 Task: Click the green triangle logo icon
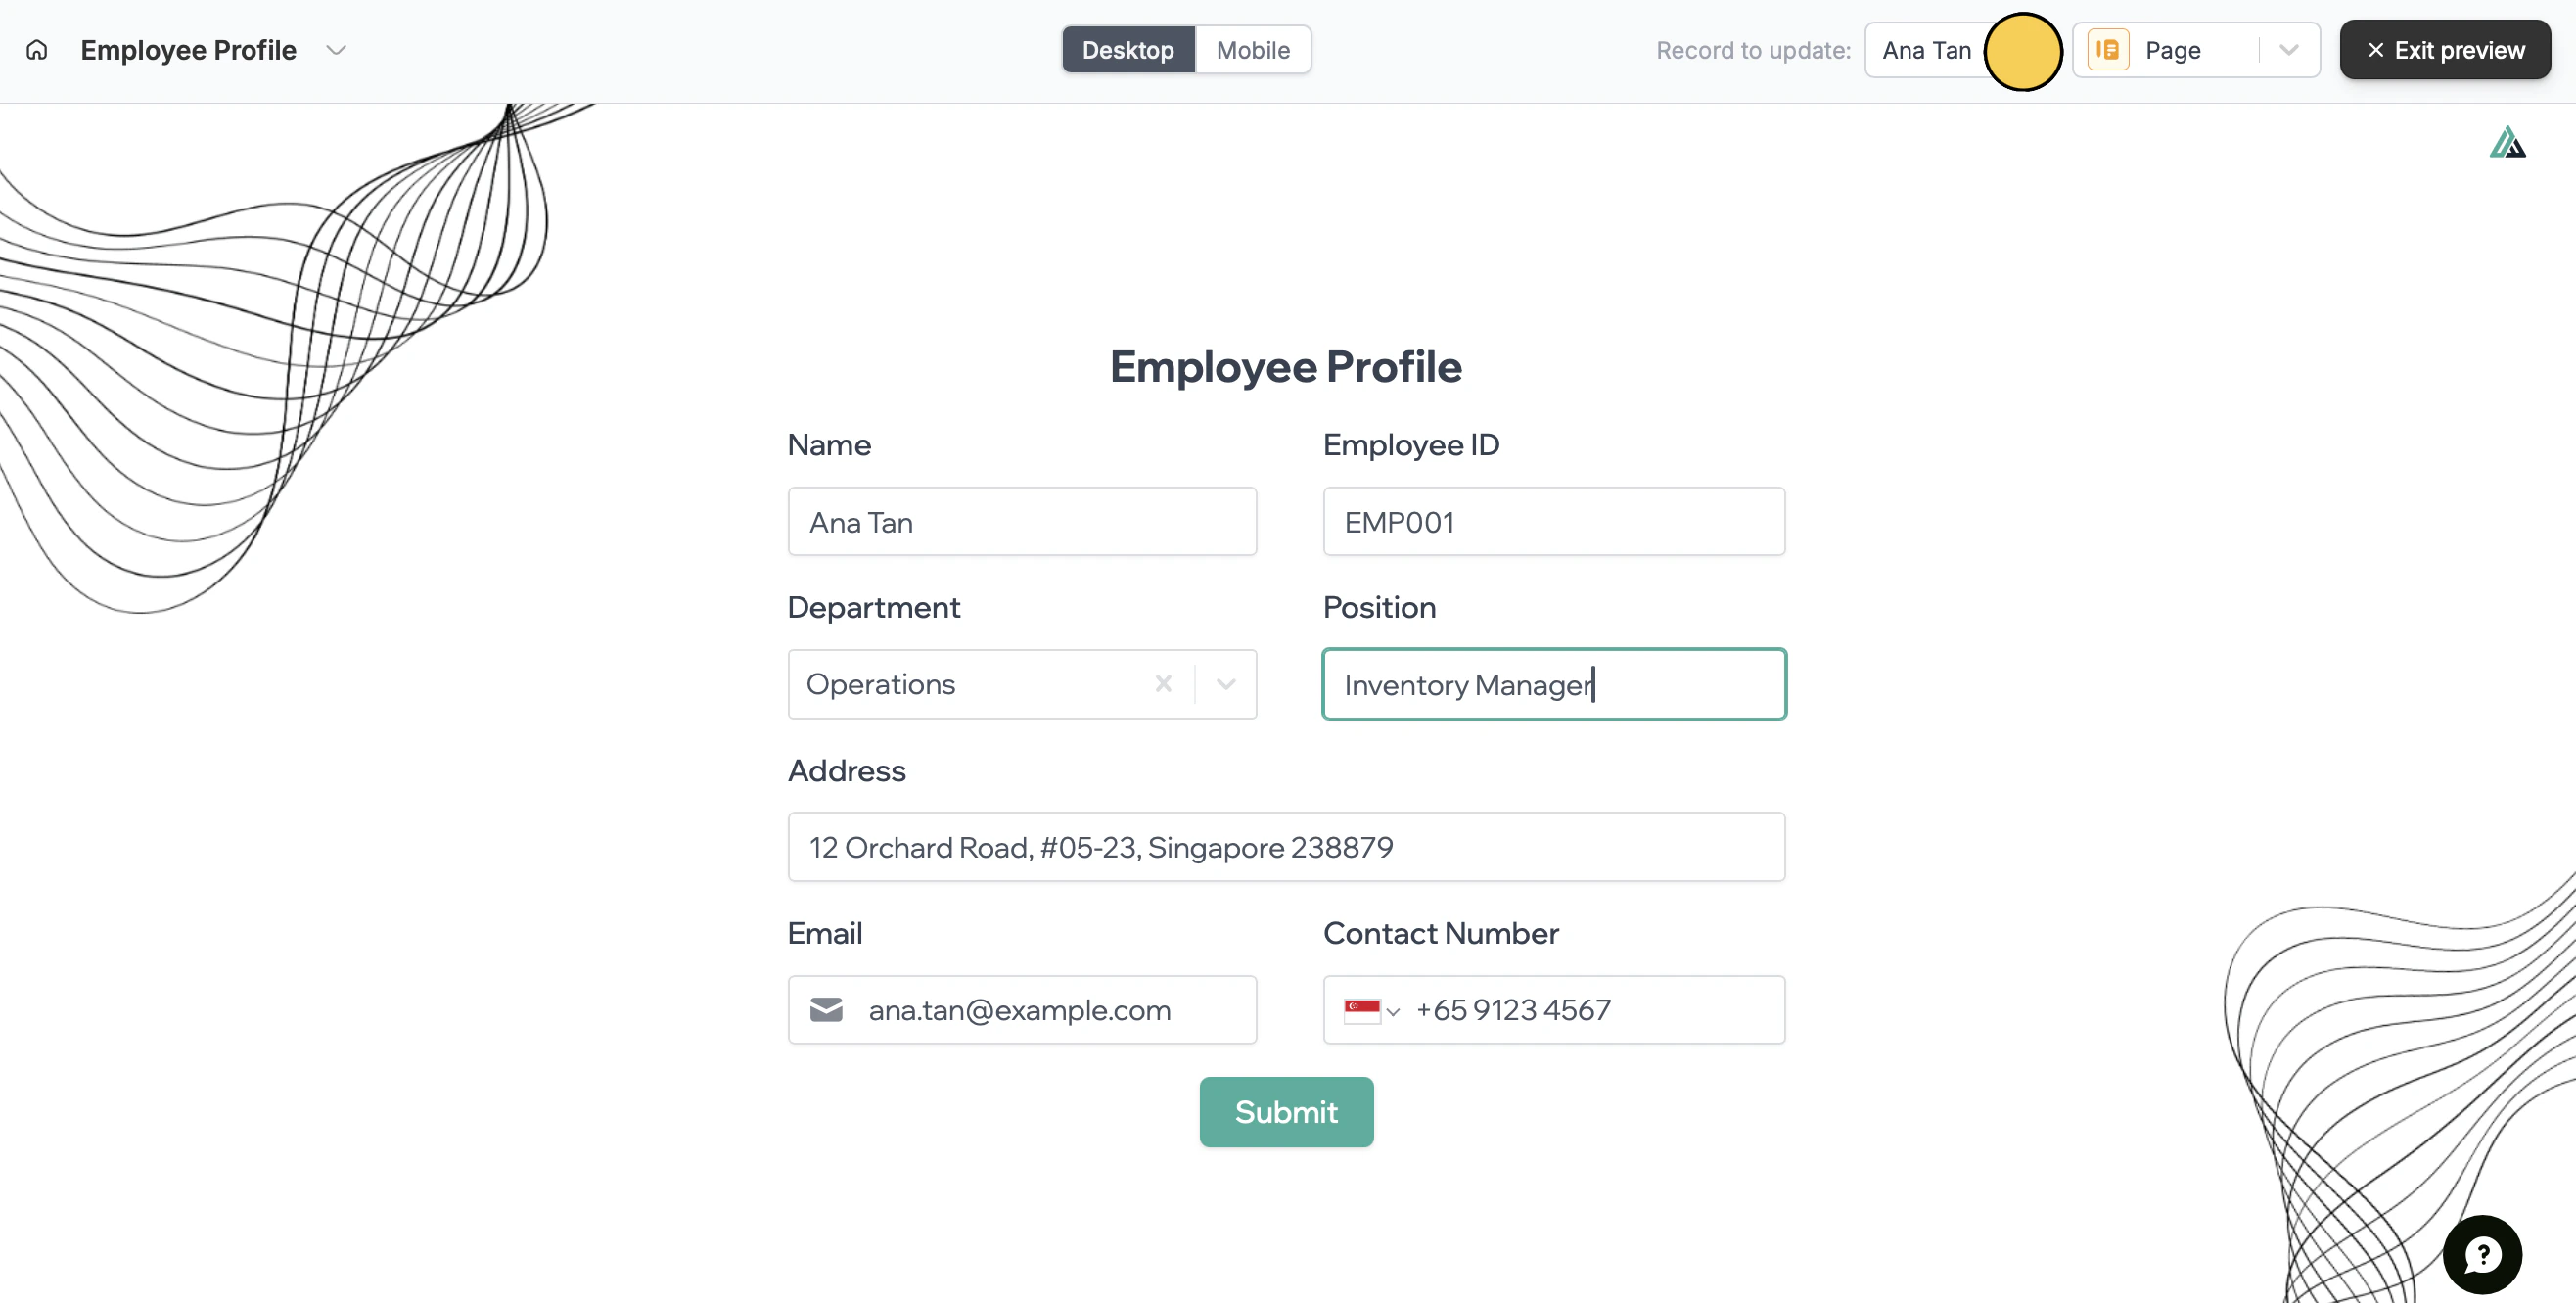click(x=2507, y=143)
